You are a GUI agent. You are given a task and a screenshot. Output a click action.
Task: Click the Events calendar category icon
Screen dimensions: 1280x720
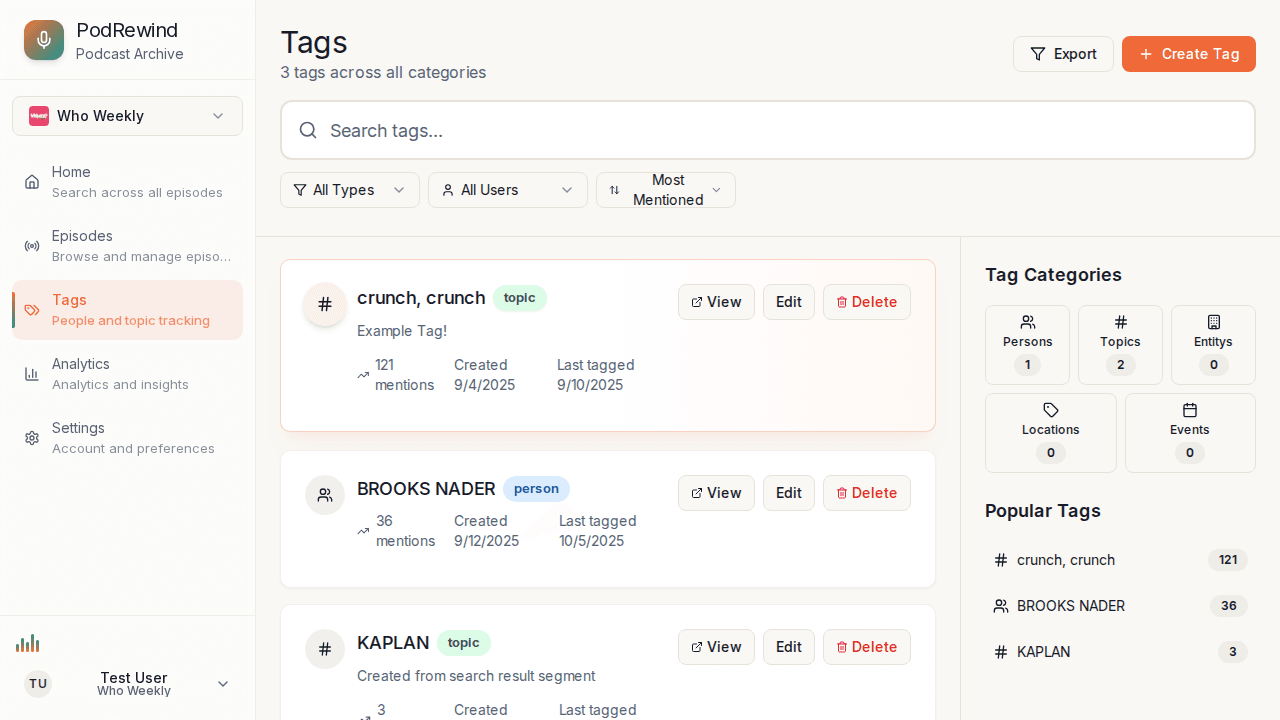[1190, 410]
